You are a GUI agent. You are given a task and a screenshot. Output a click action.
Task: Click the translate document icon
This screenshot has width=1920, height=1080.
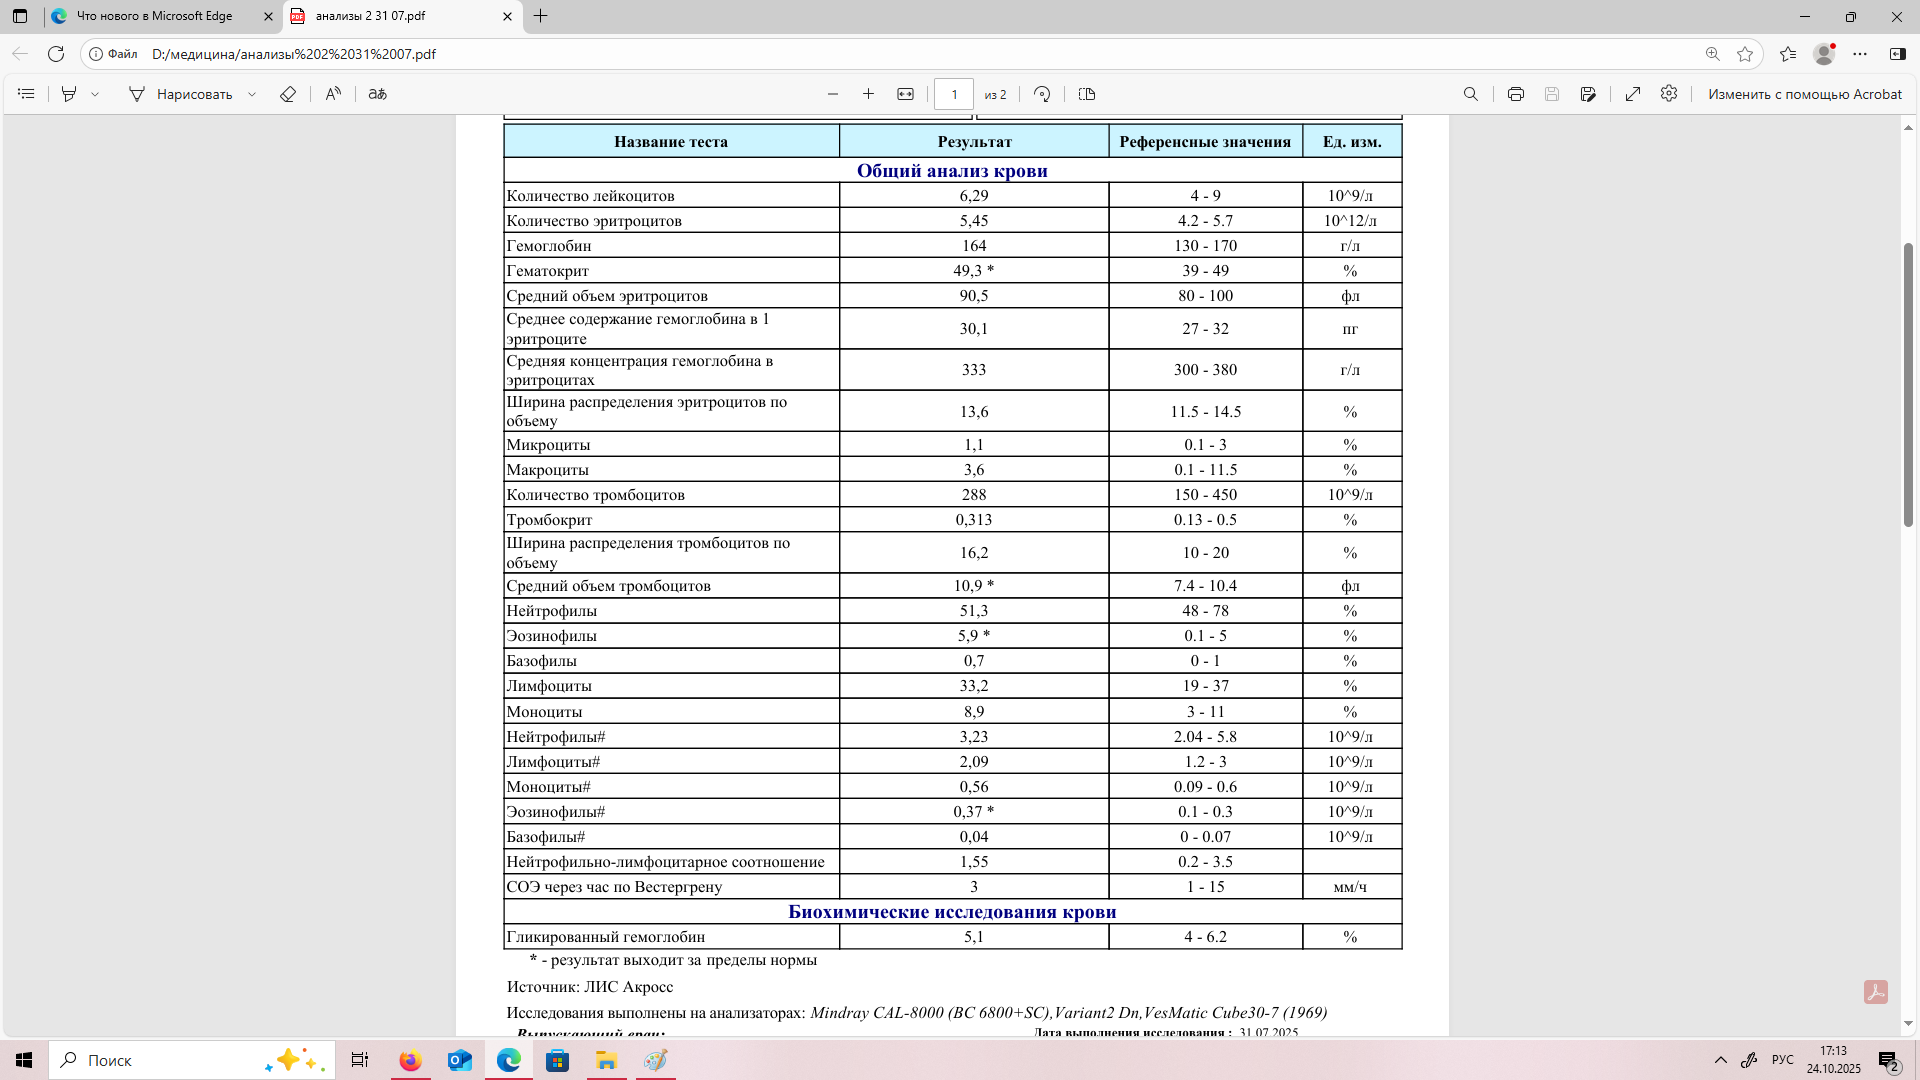pyautogui.click(x=377, y=94)
